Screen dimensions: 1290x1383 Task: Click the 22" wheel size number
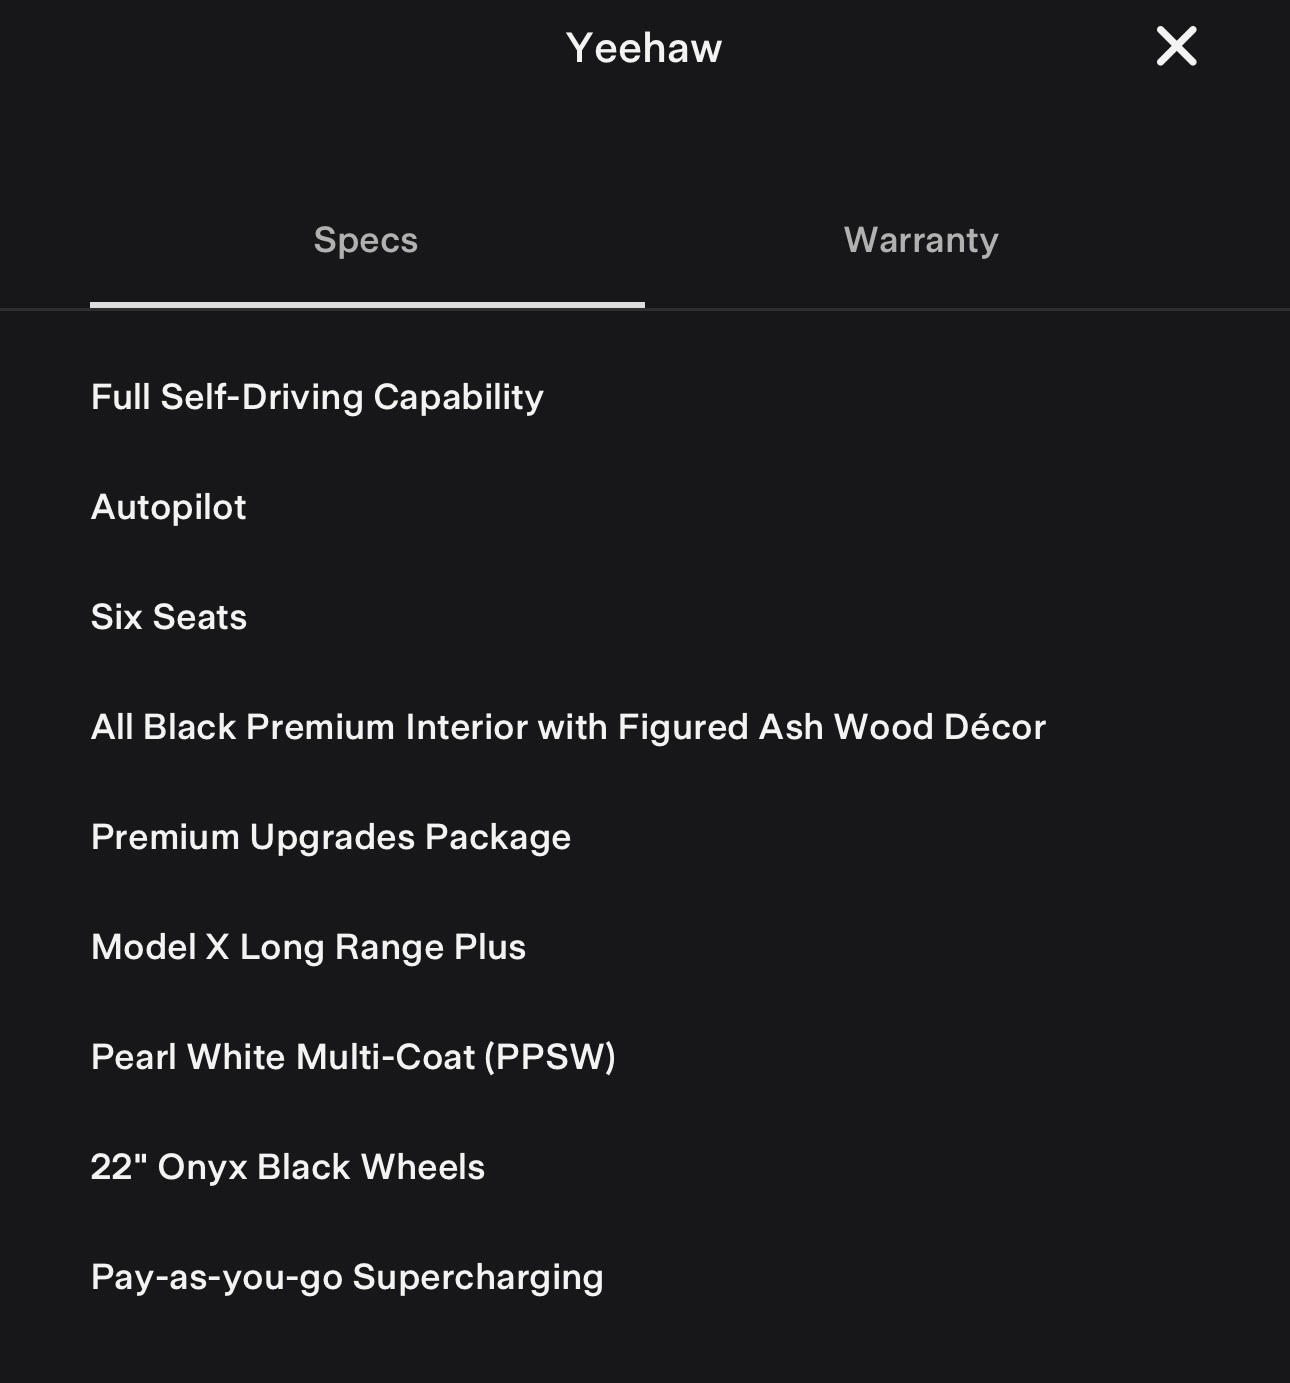tap(118, 1167)
